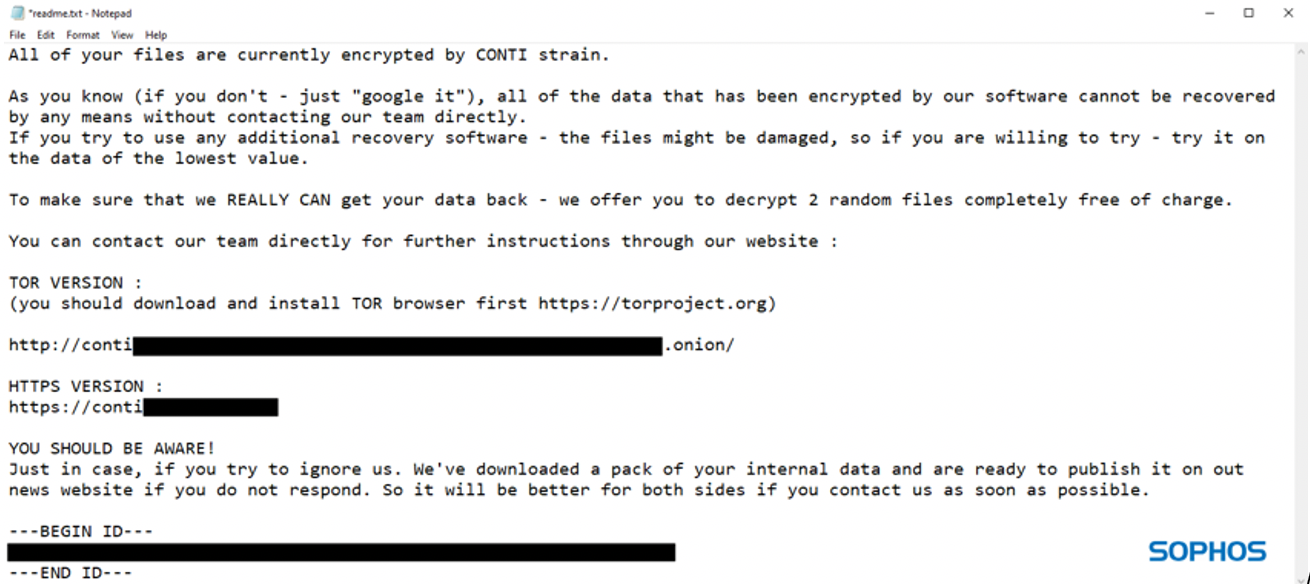
Task: Click the https://torproject.org URL text
Action: coord(656,303)
